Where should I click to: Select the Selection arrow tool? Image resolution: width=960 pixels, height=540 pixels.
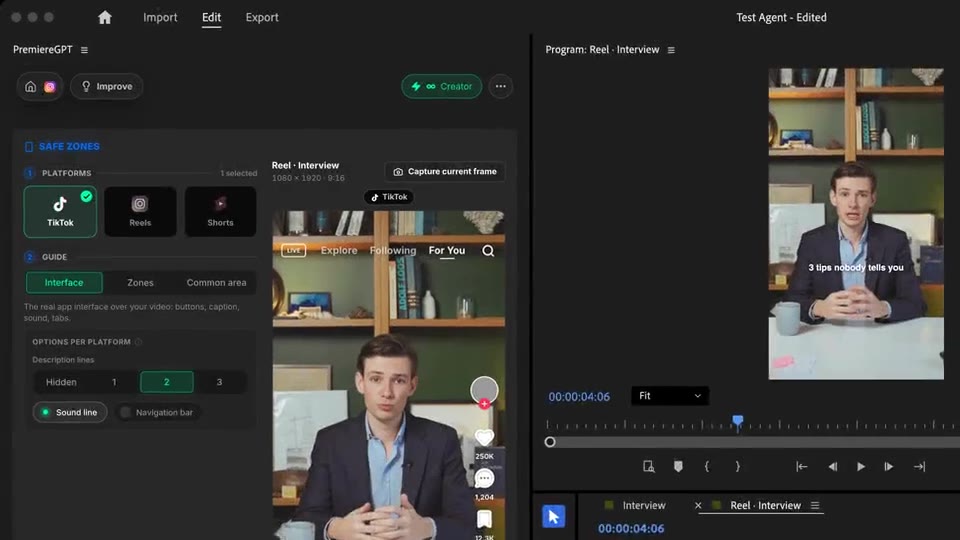click(x=553, y=516)
